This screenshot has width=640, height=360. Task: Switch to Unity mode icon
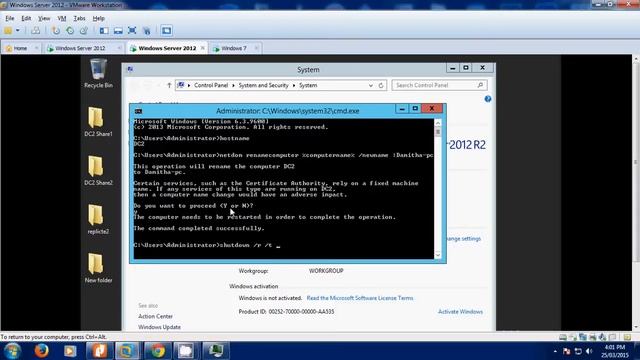tap(146, 31)
